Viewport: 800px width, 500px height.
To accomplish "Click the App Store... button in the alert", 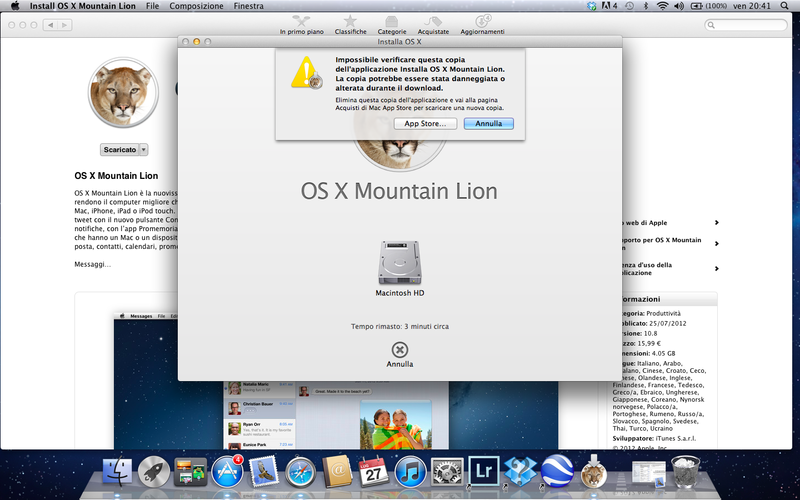I will [x=425, y=123].
